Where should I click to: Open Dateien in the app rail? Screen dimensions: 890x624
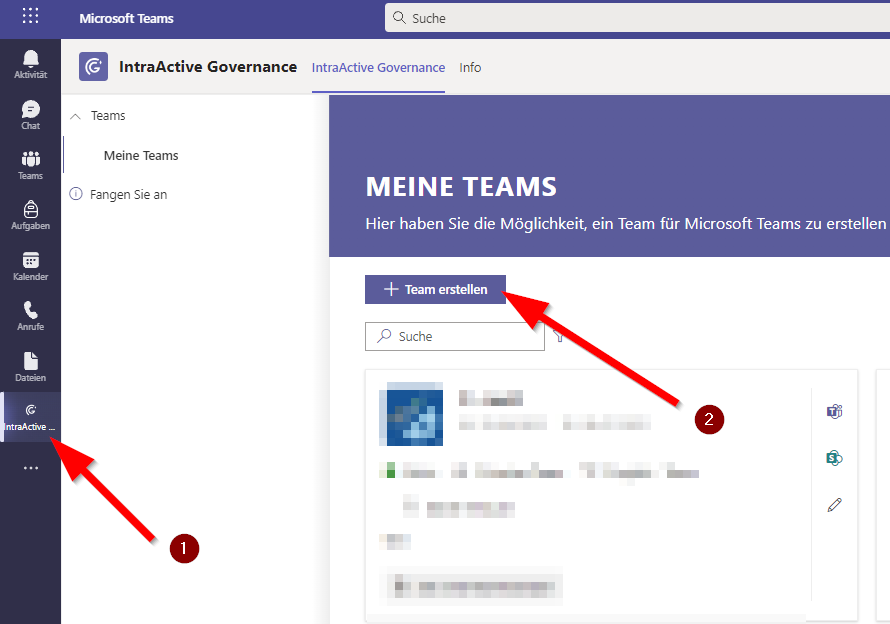pyautogui.click(x=31, y=367)
